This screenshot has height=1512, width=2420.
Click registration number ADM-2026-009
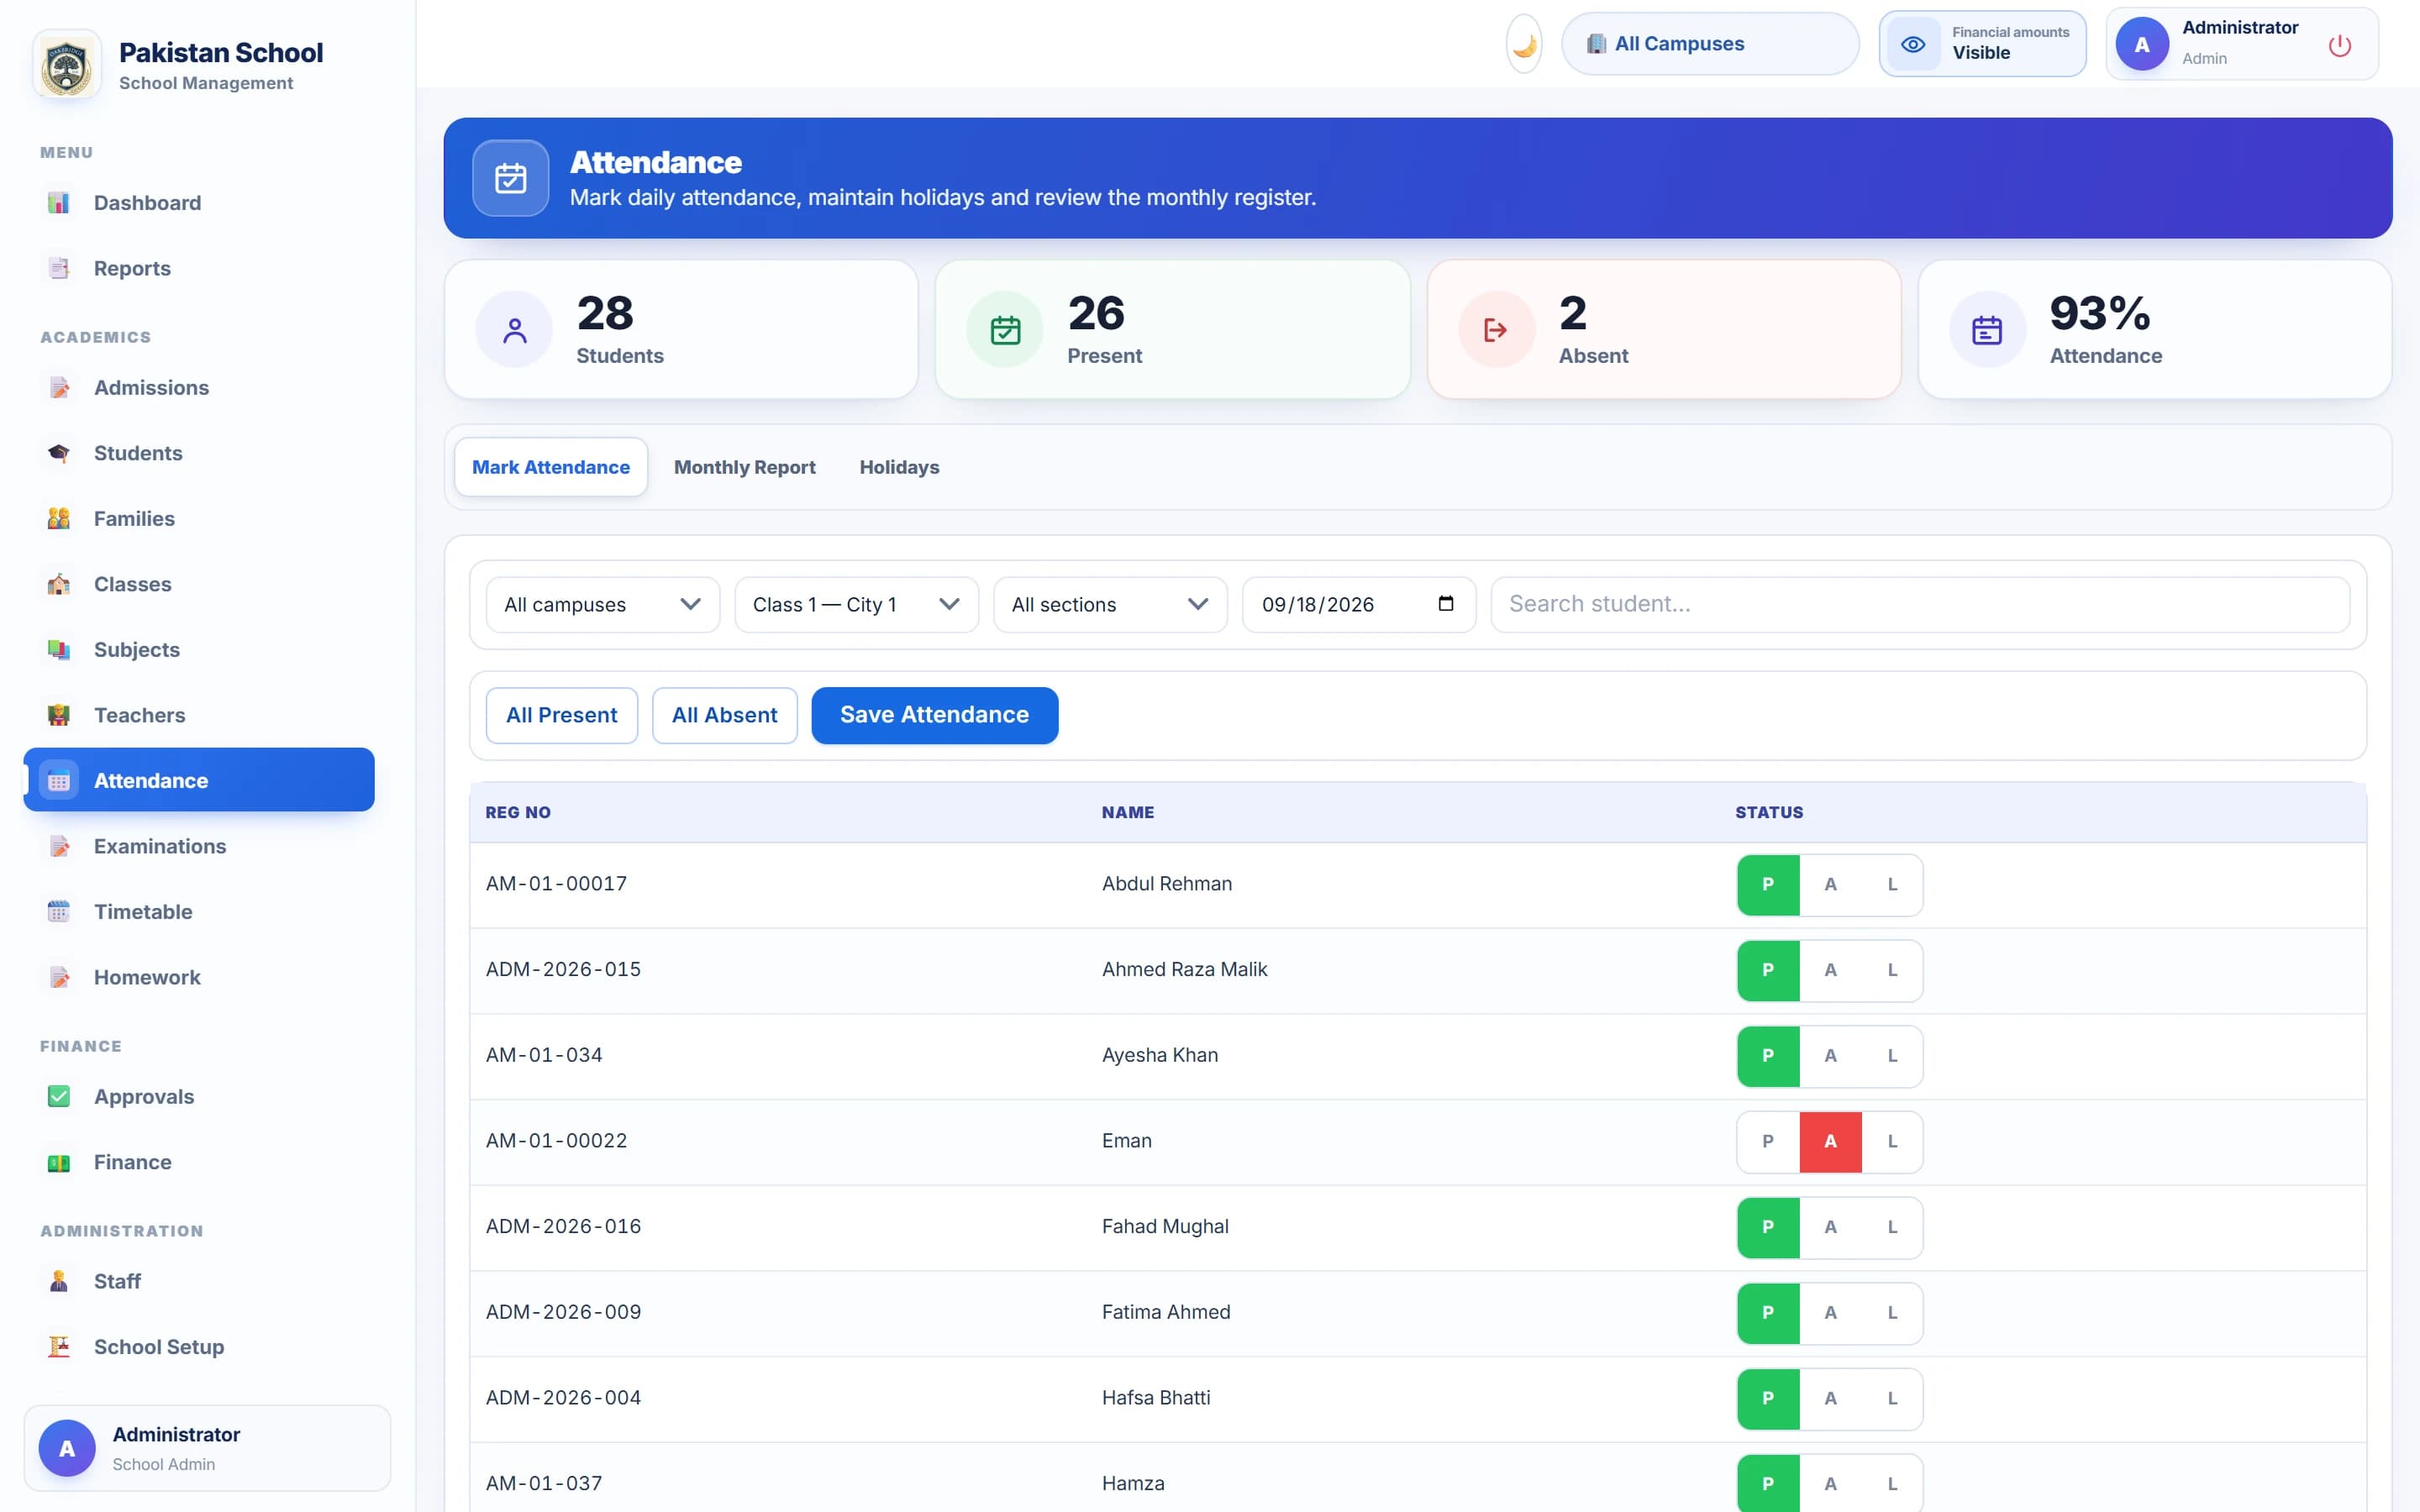click(x=563, y=1312)
